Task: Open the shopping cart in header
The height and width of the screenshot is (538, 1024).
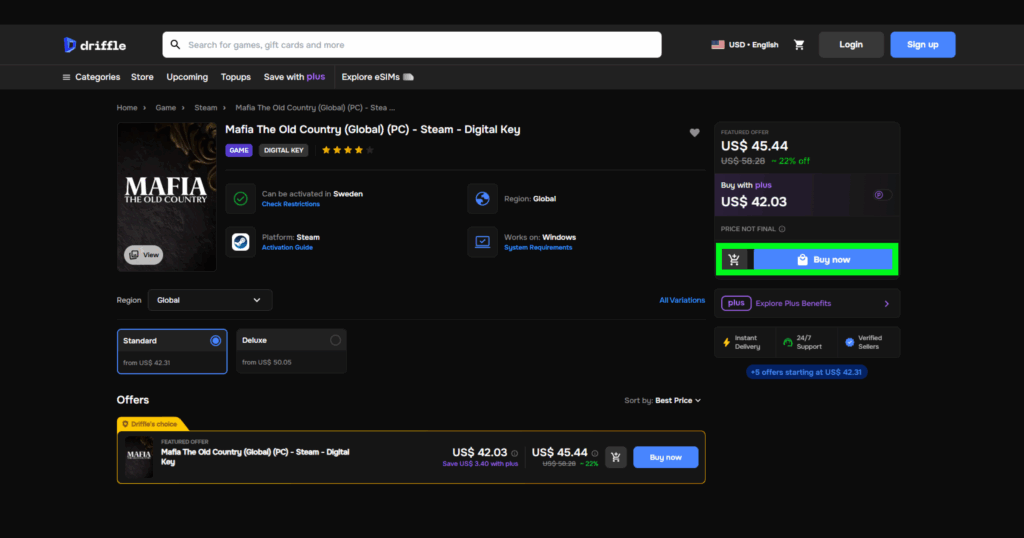Action: pos(799,45)
